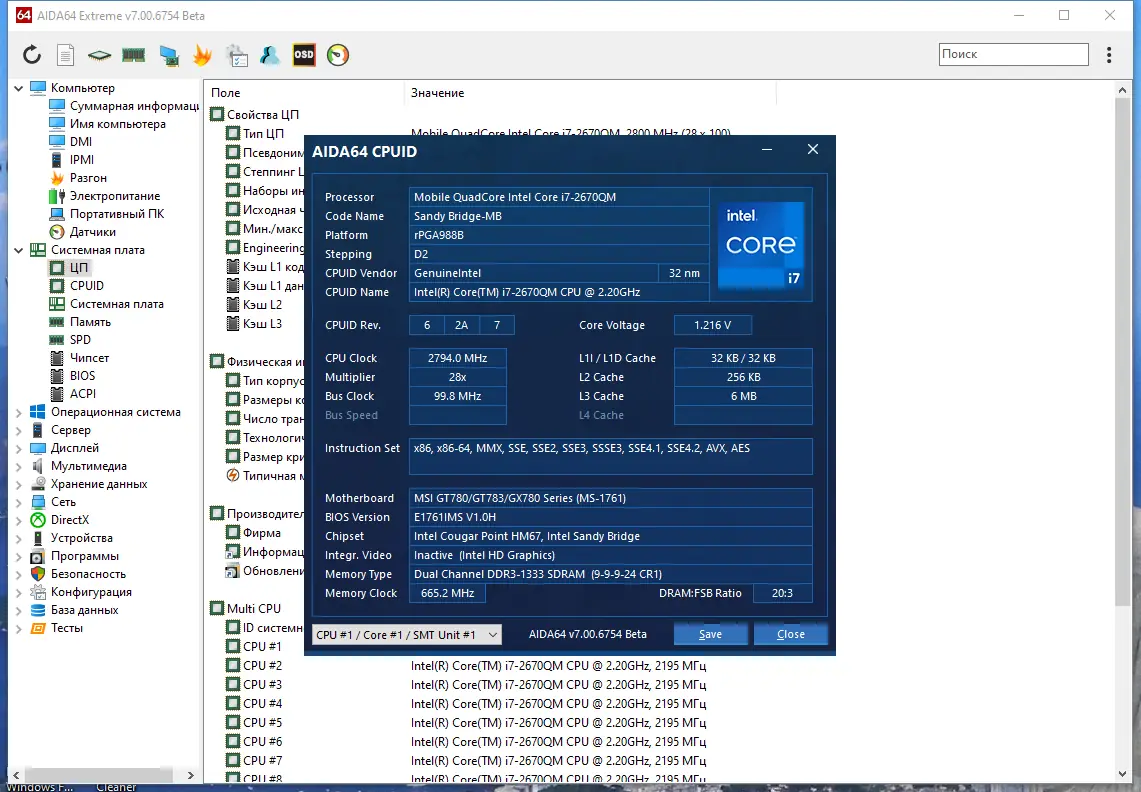
Task: Open CPU core selector dropdown
Action: point(407,635)
